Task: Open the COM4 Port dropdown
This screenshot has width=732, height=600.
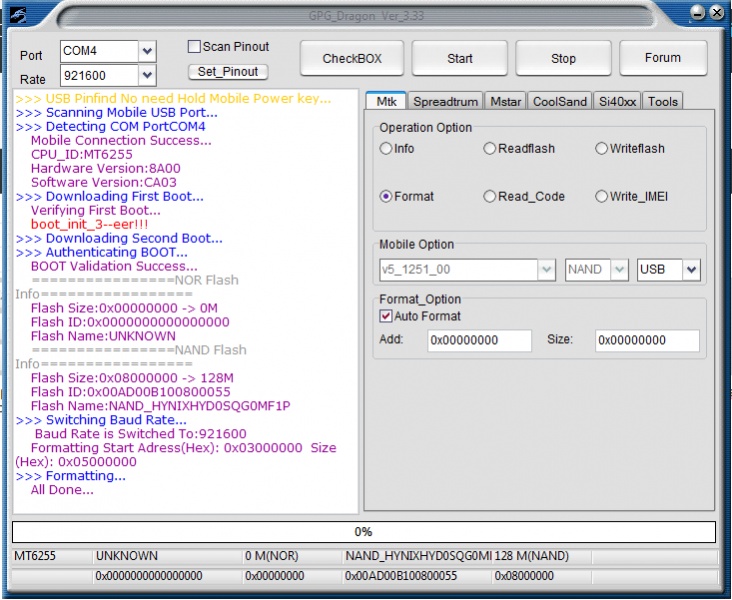Action: tap(147, 51)
